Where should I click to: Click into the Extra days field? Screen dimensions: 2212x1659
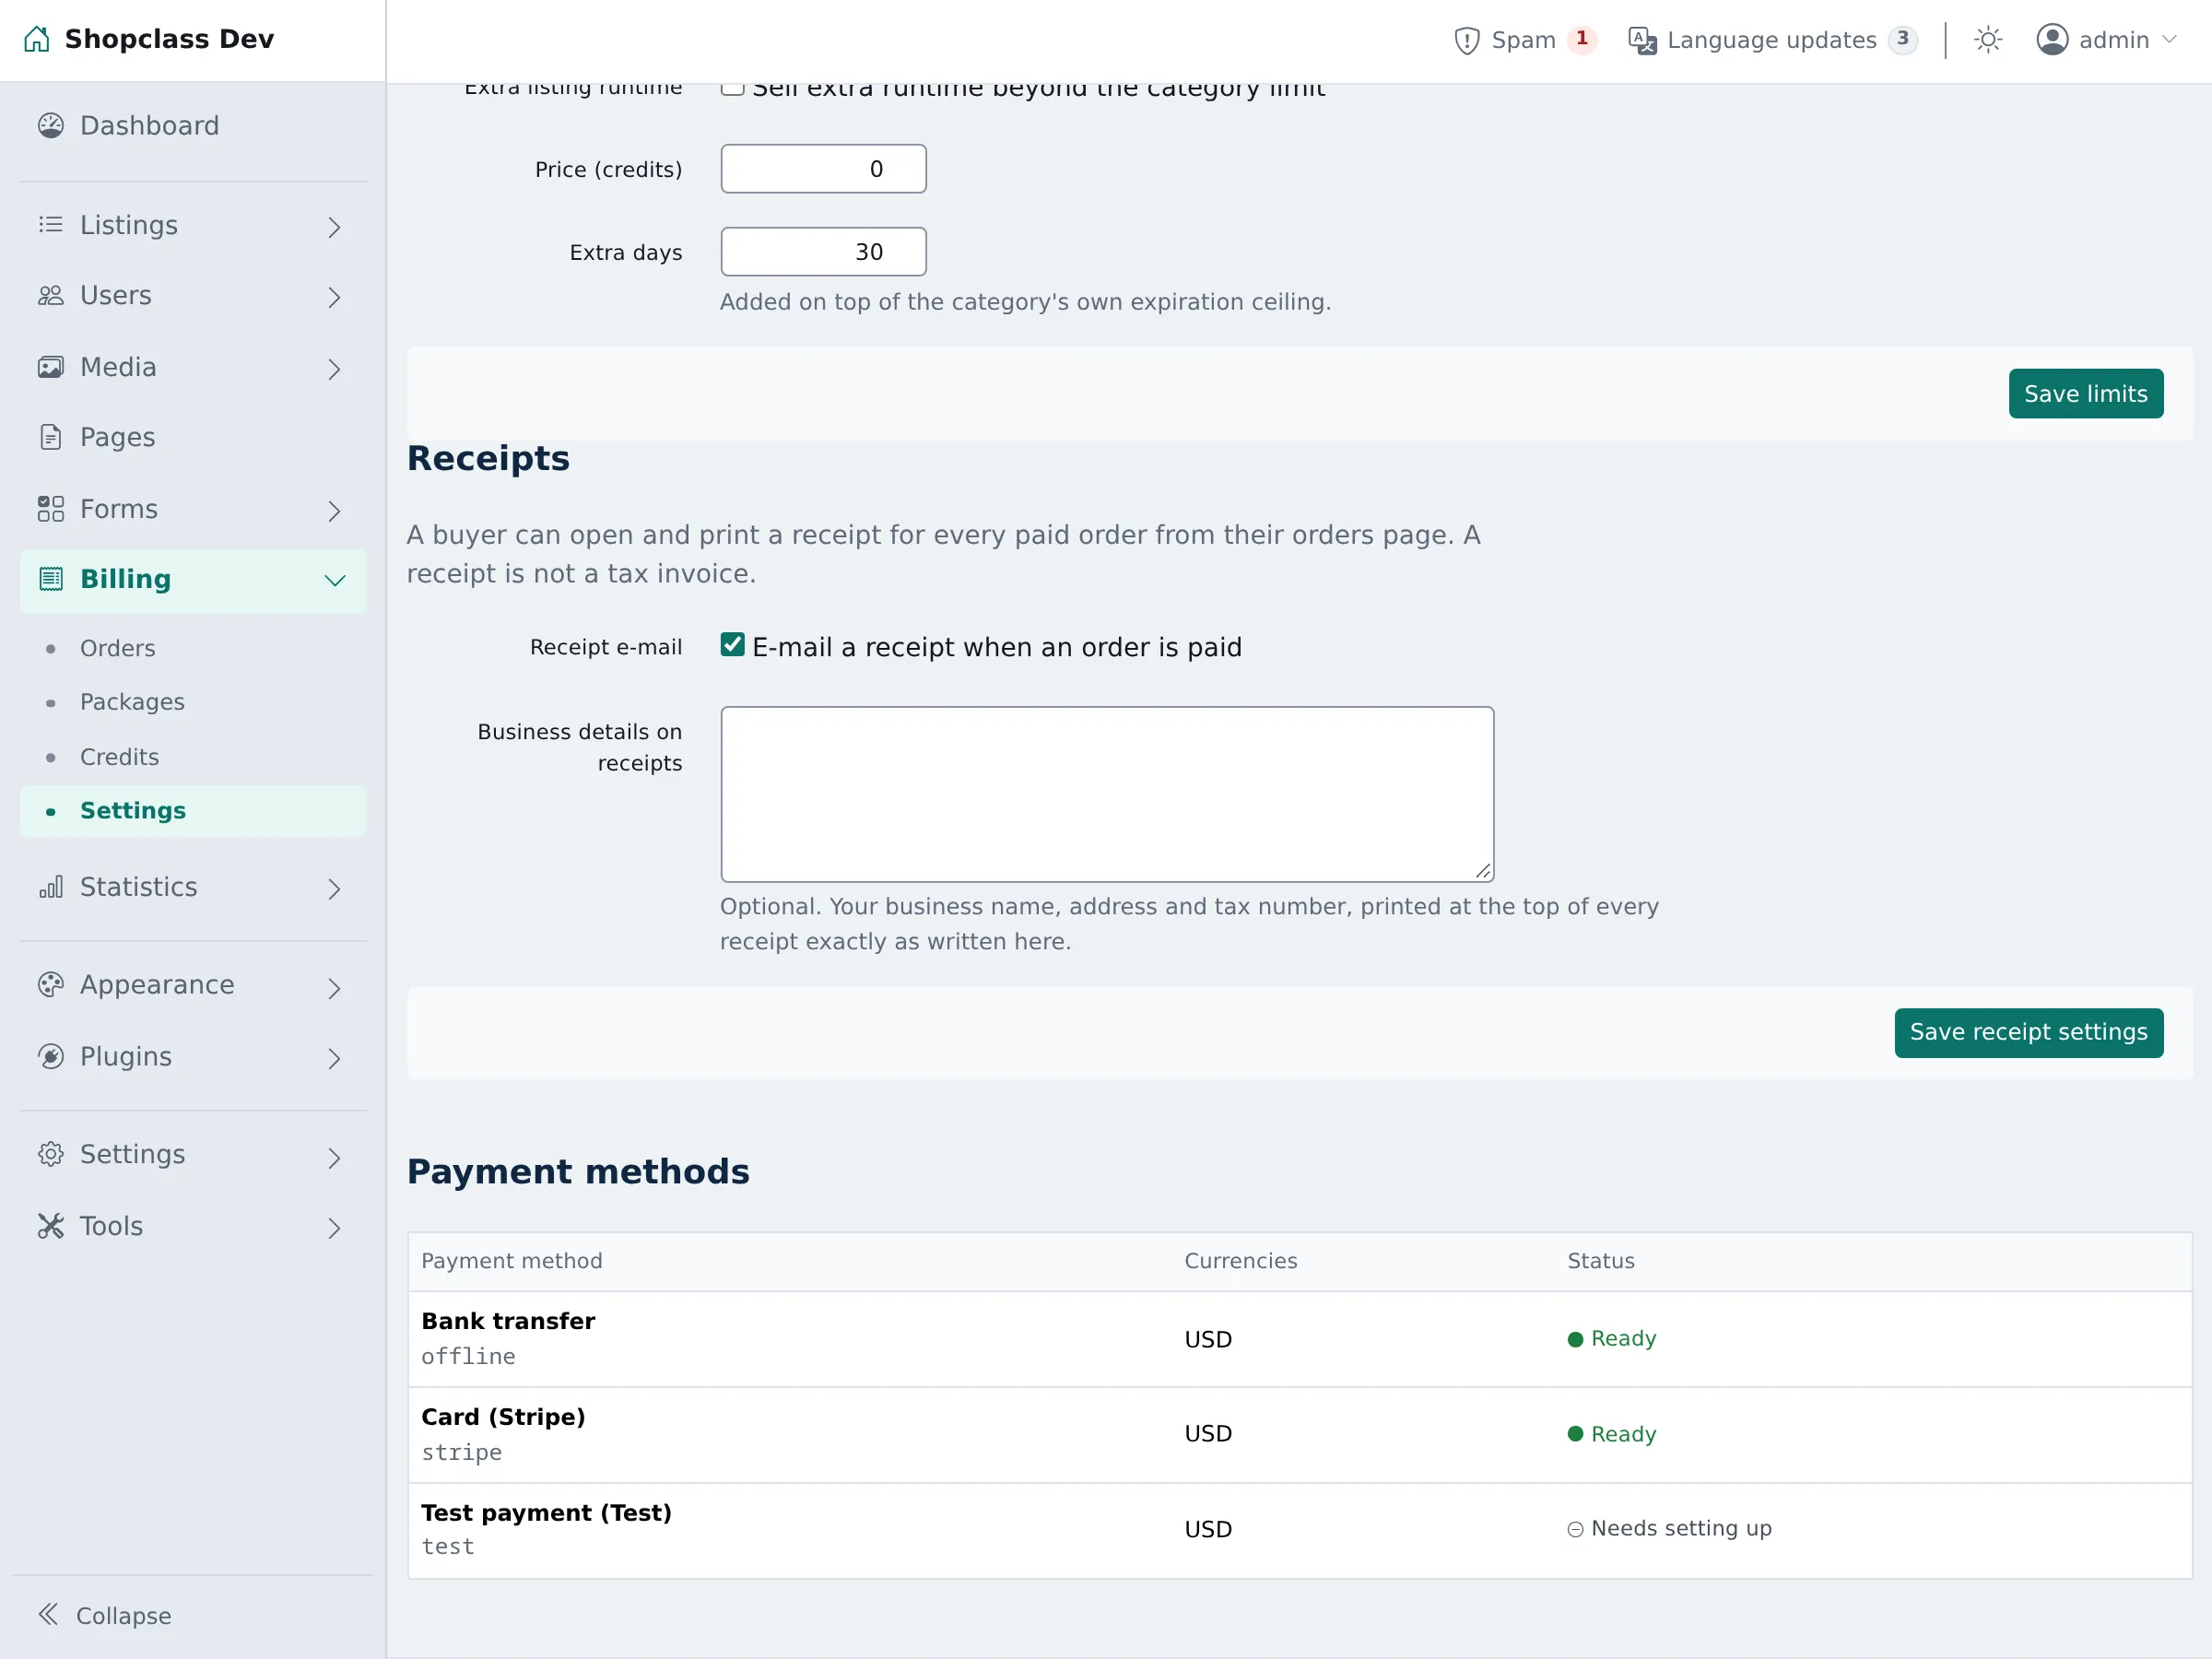[824, 252]
